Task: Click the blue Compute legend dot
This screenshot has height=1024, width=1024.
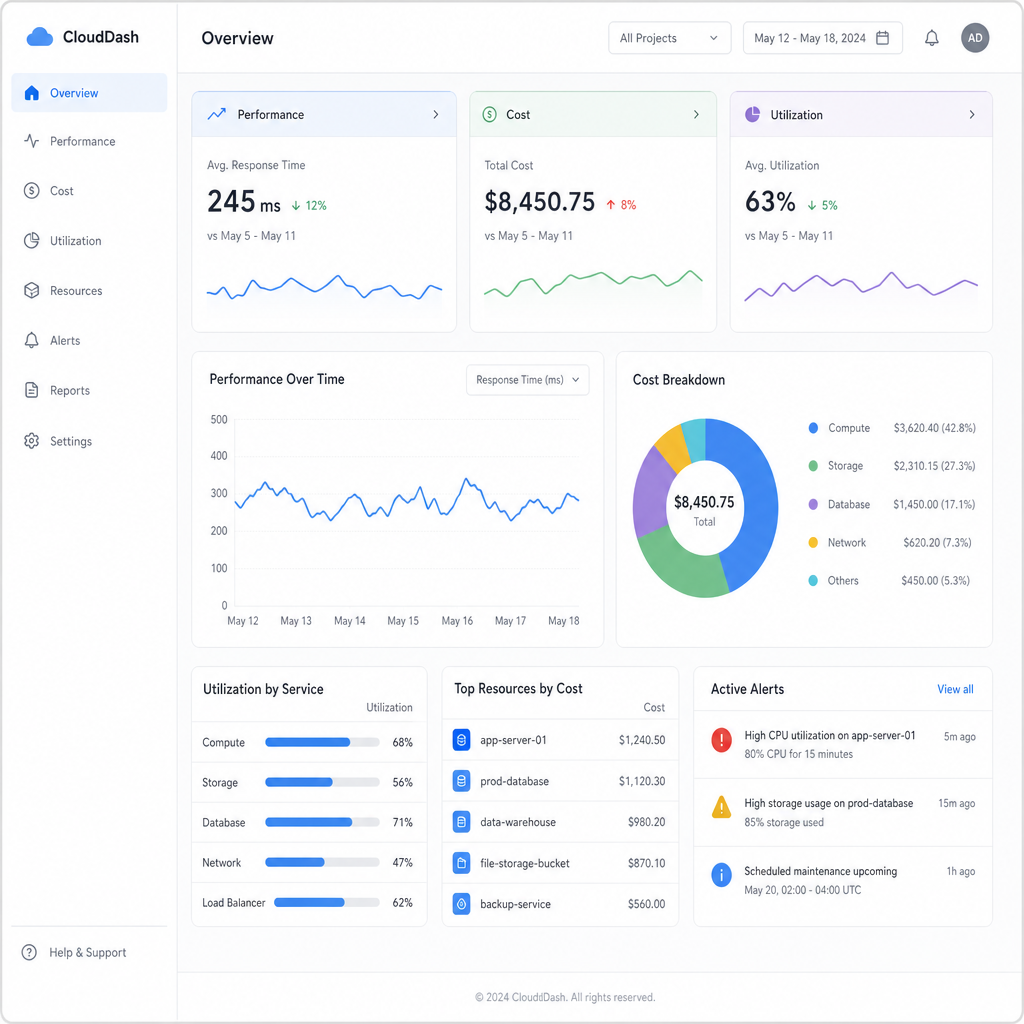Action: coord(813,428)
